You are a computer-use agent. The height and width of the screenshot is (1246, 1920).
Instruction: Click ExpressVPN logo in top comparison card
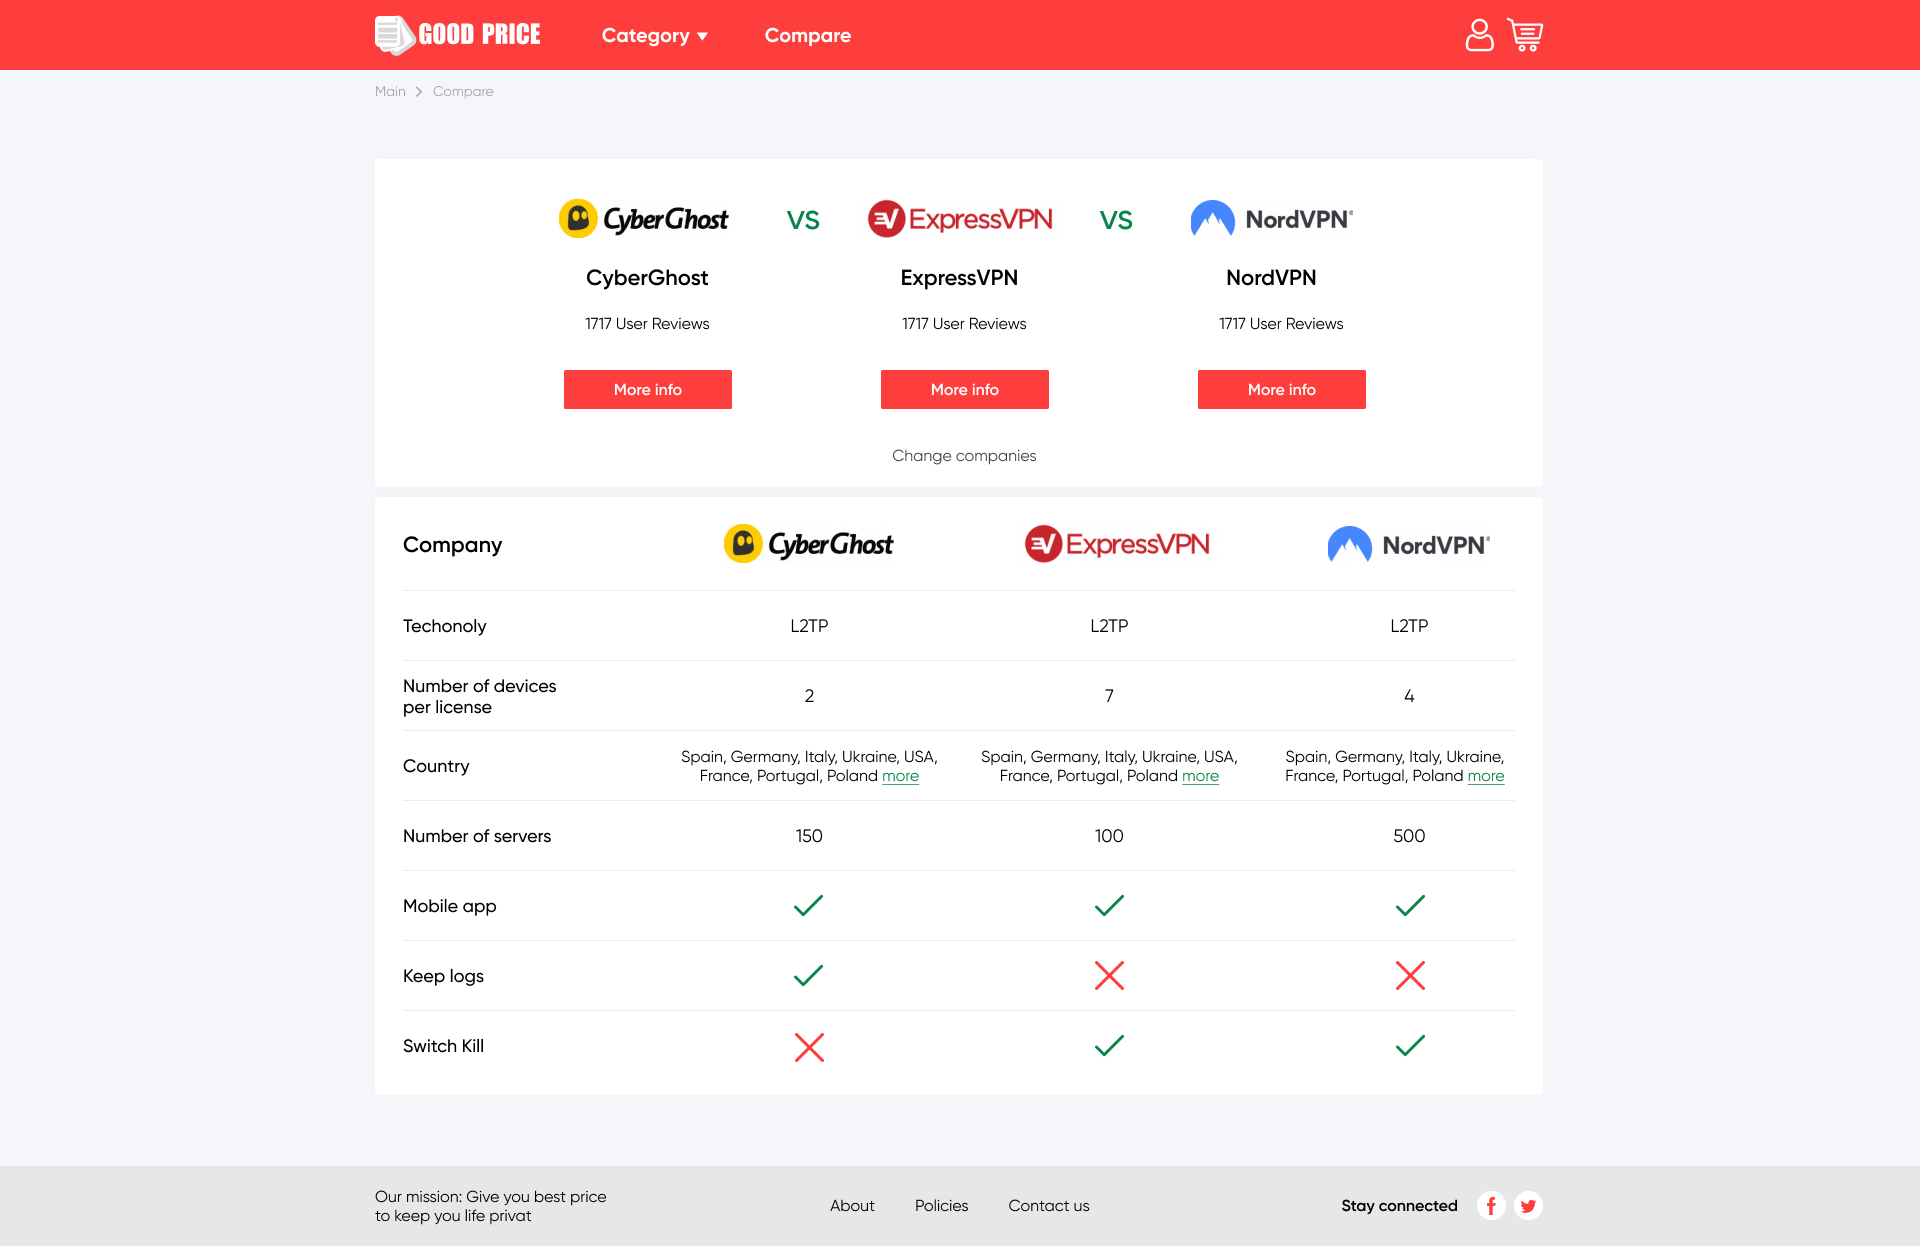[960, 219]
